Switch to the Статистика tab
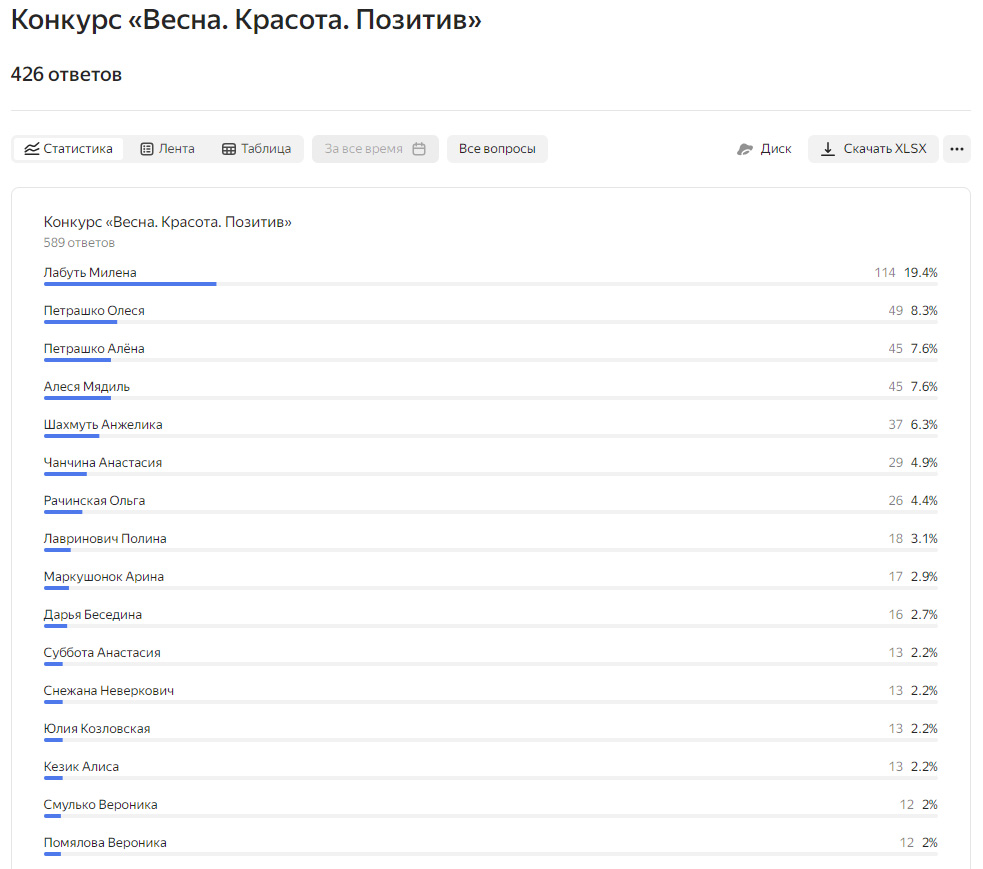This screenshot has width=983, height=869. click(x=68, y=149)
